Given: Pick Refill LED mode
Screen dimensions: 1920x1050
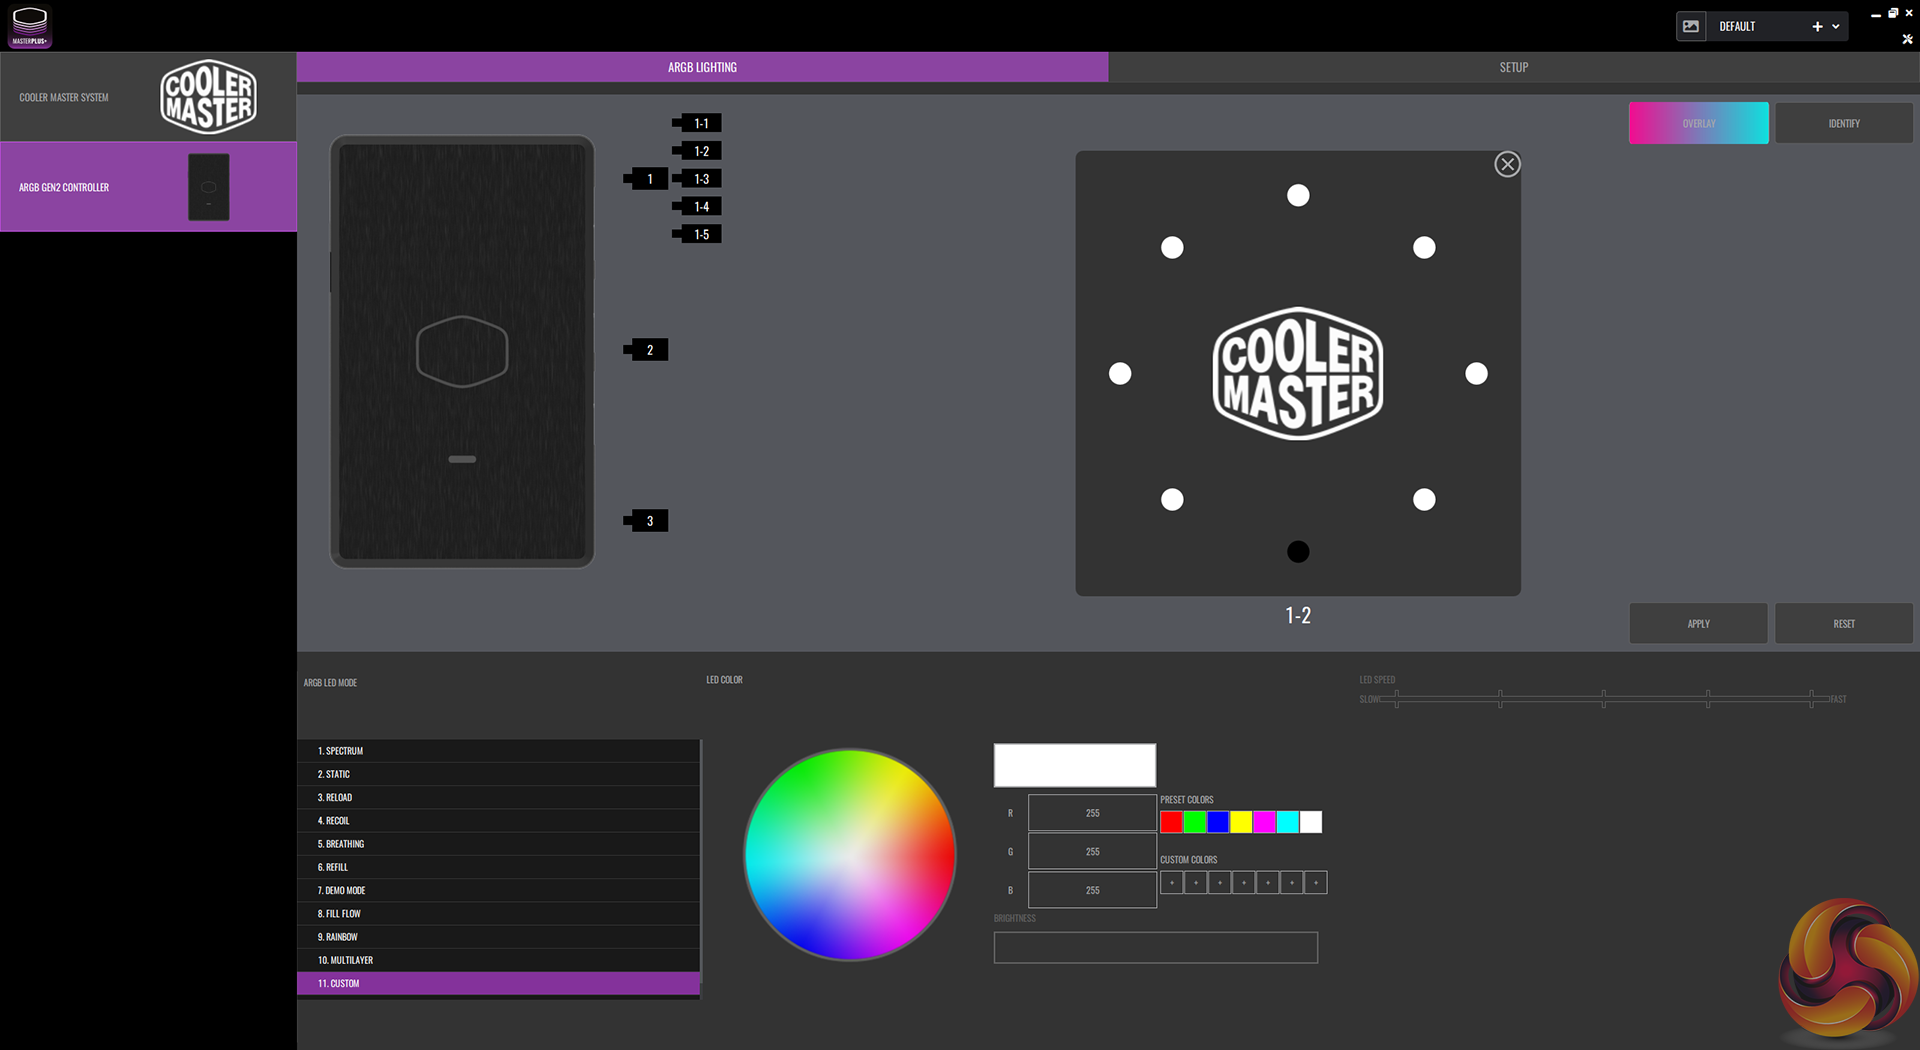Looking at the screenshot, I should pos(498,867).
